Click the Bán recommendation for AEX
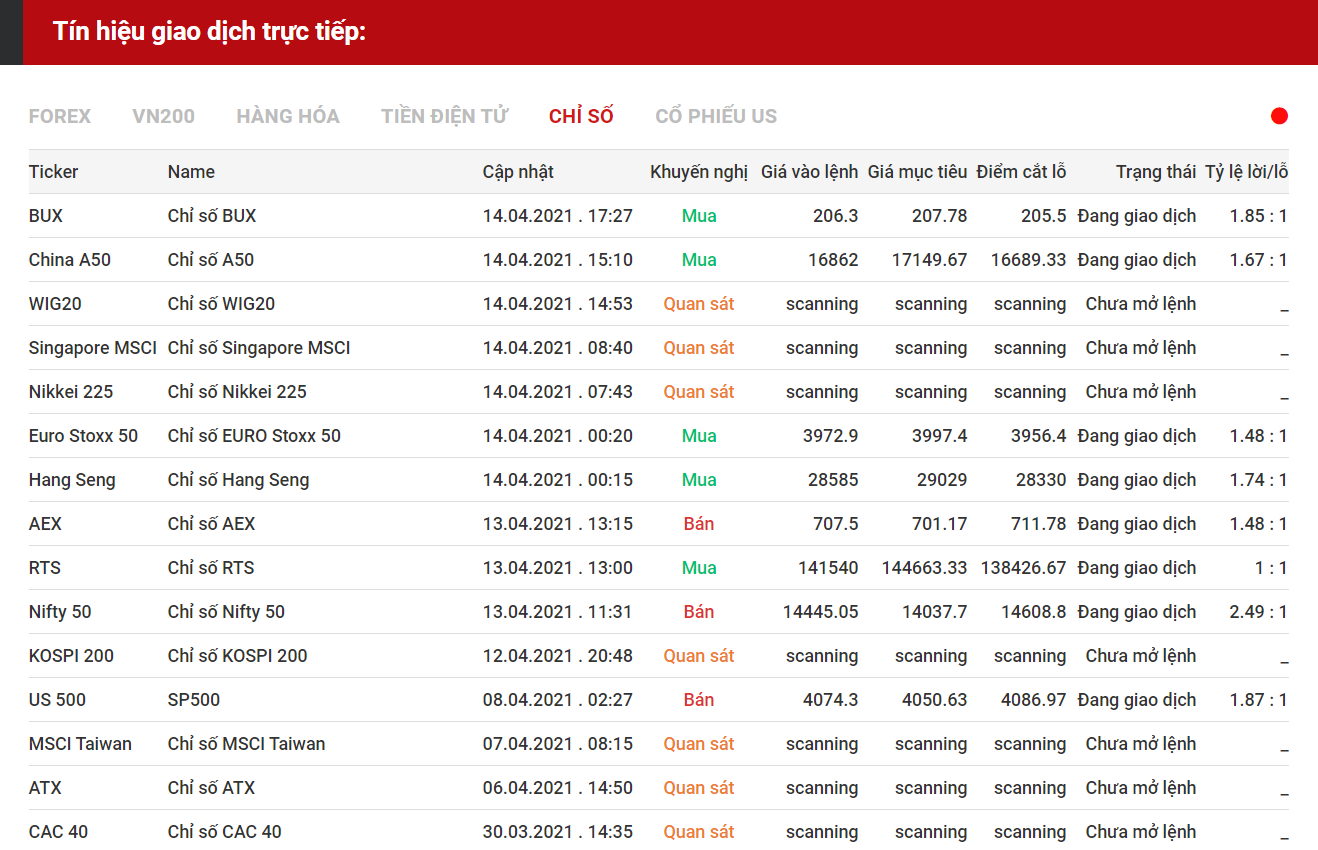The height and width of the screenshot is (850, 1318). (x=699, y=524)
